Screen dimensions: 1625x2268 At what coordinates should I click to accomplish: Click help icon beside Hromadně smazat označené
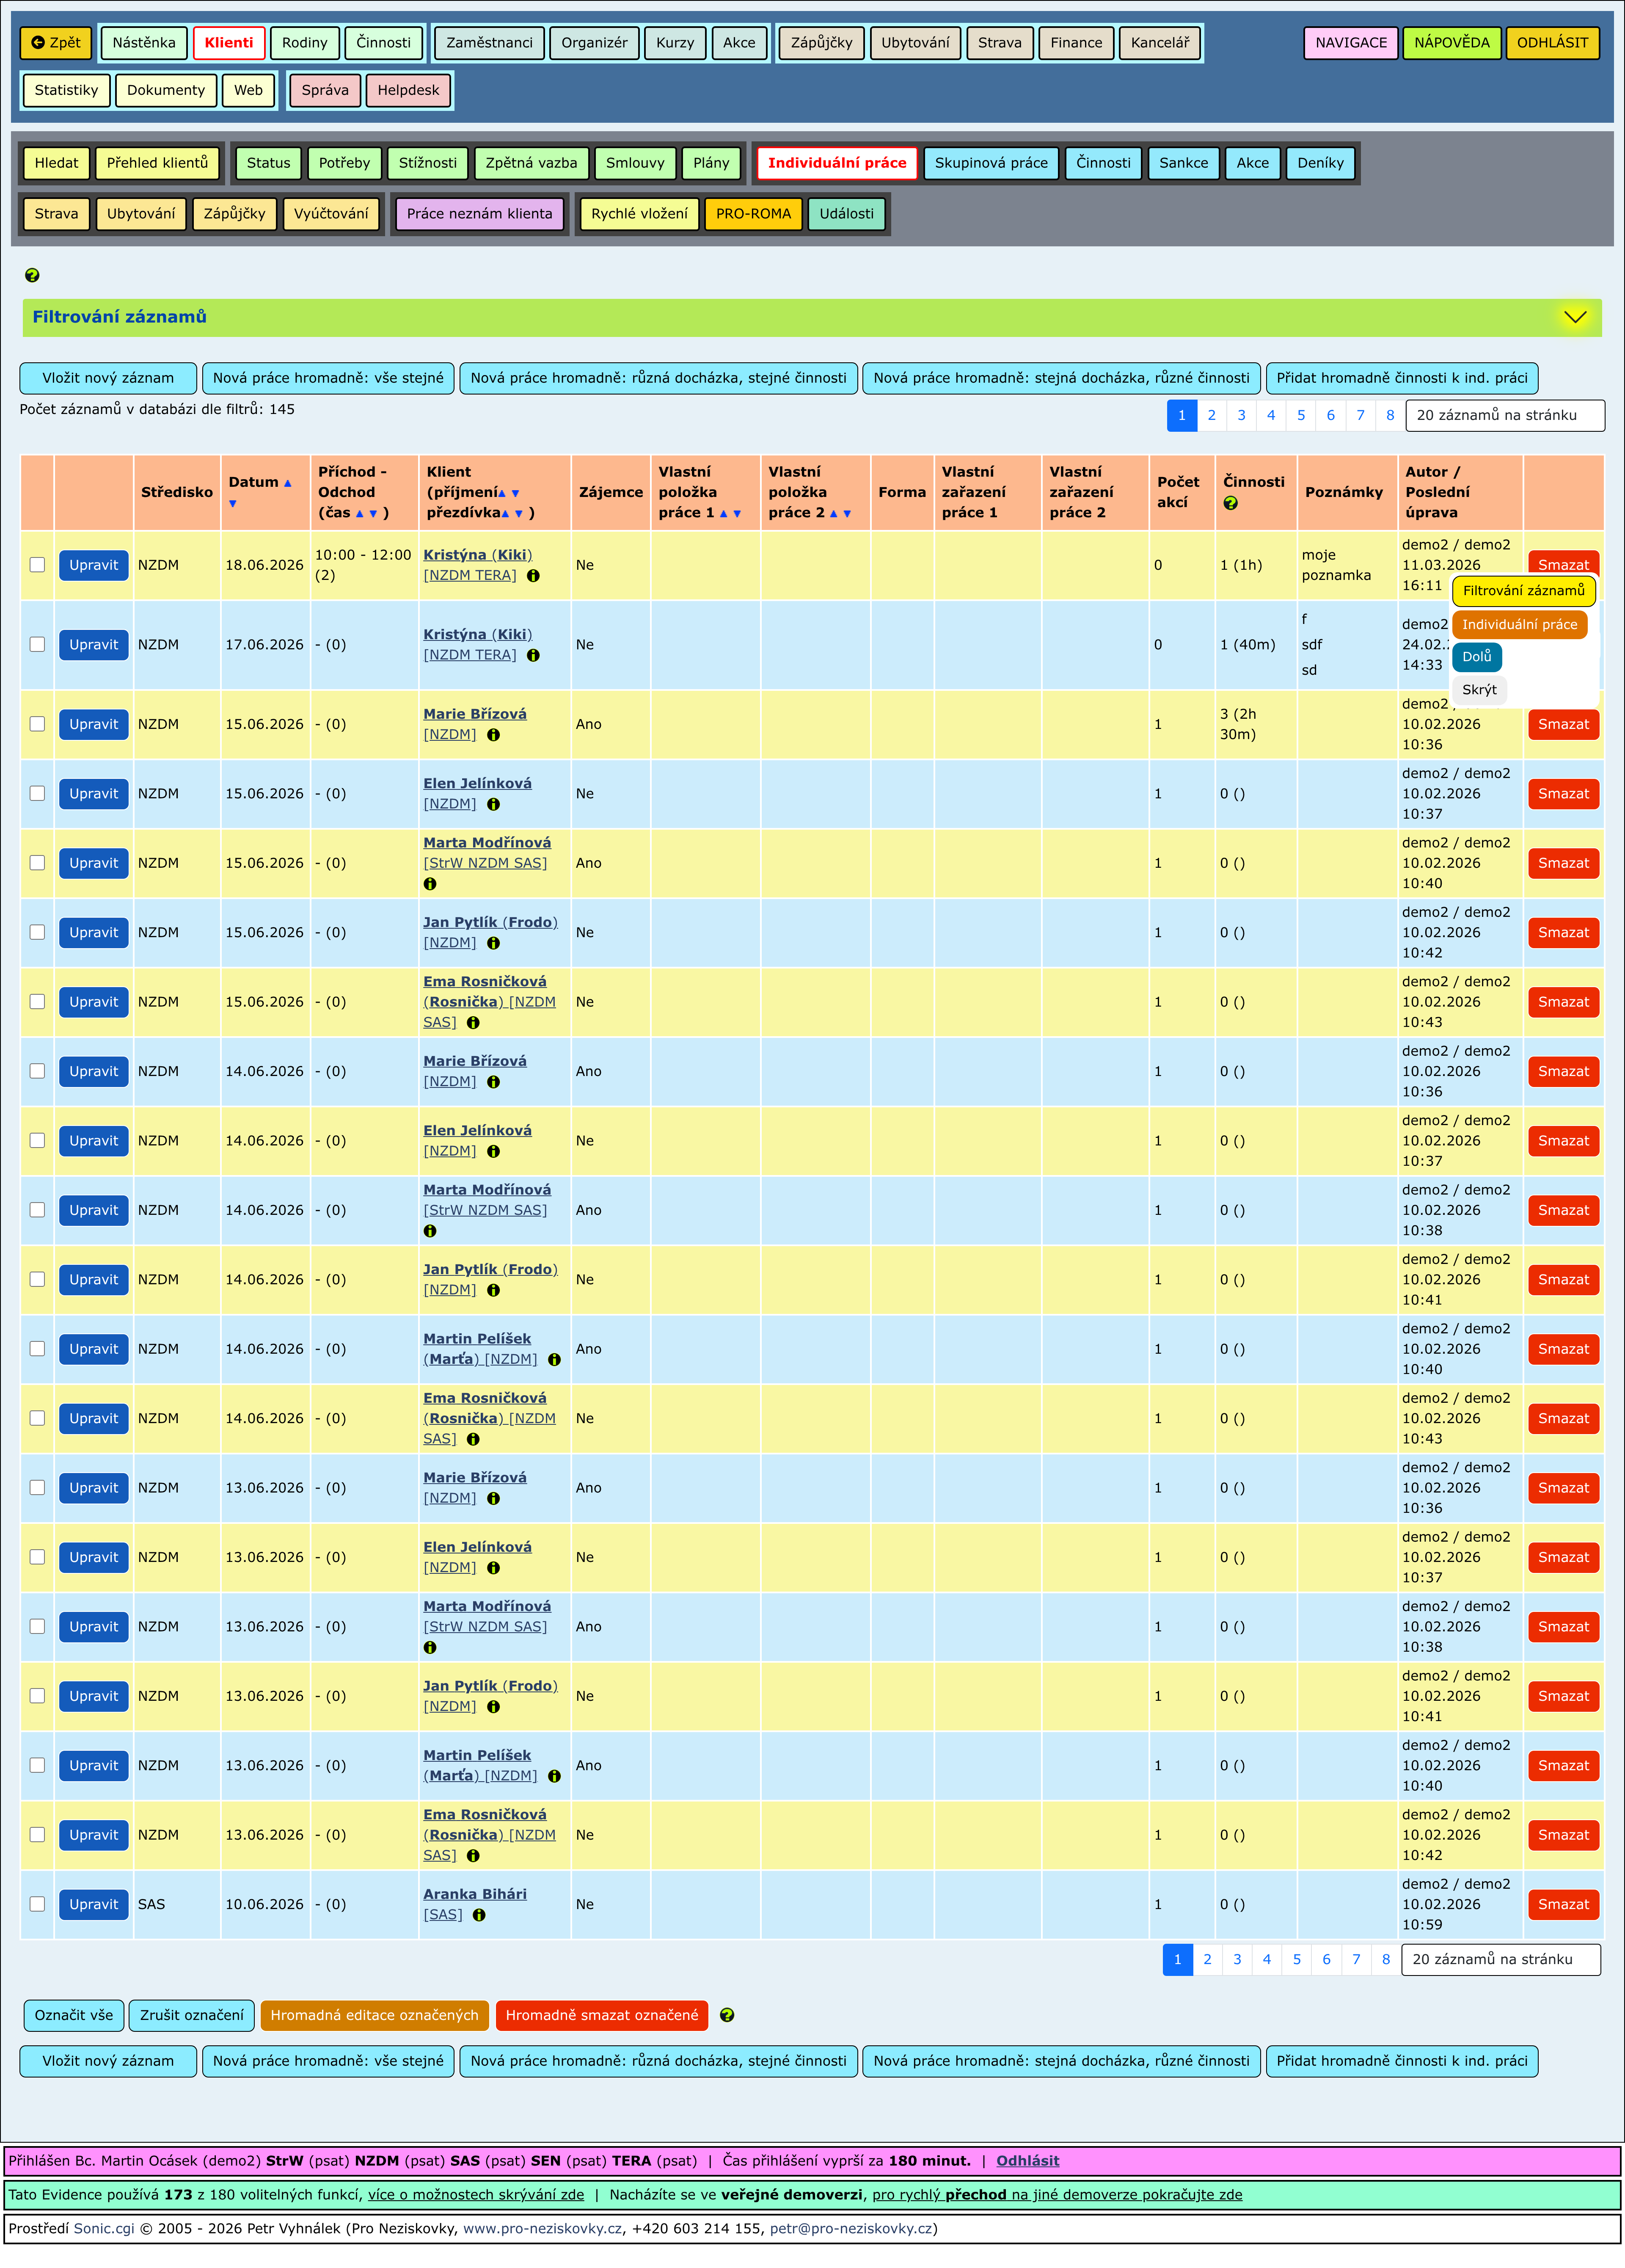click(727, 2015)
